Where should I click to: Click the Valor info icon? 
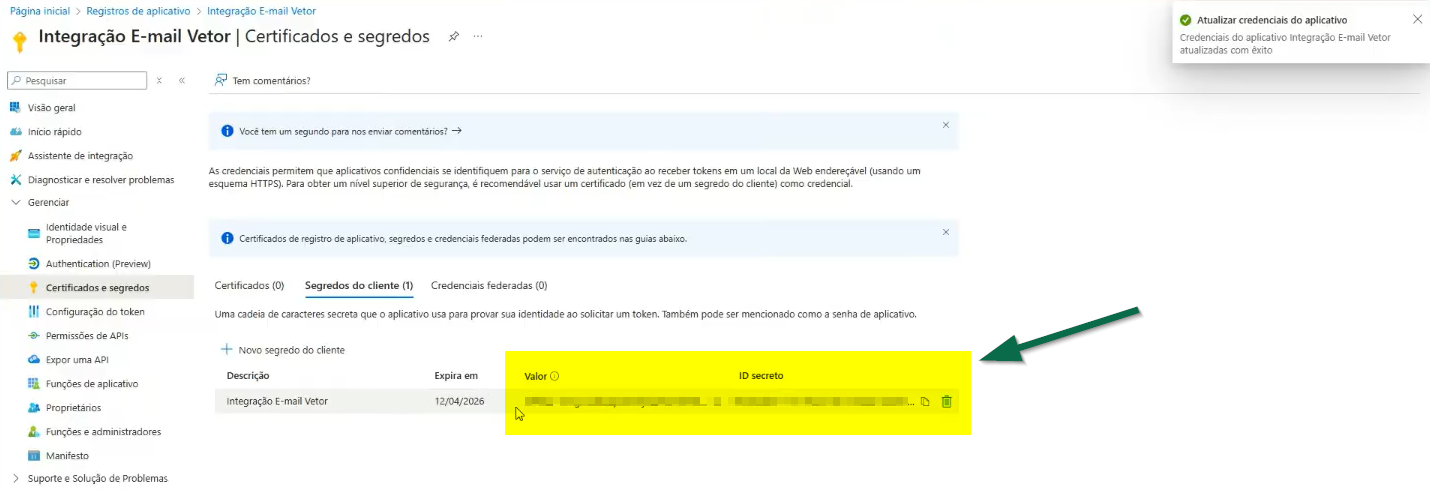point(555,377)
